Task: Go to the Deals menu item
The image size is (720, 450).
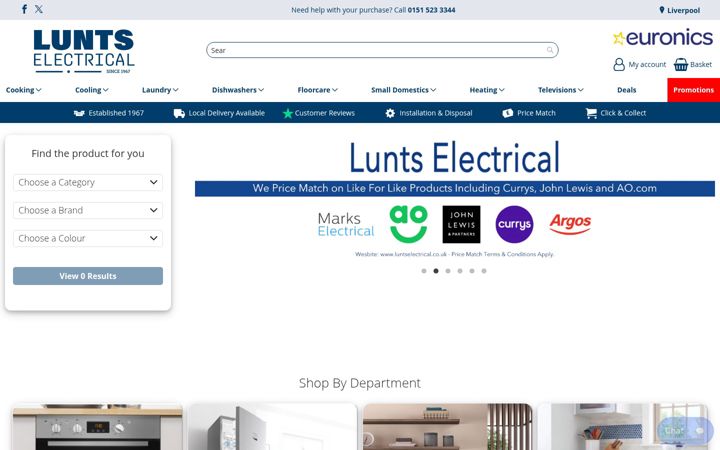Action: [x=626, y=90]
